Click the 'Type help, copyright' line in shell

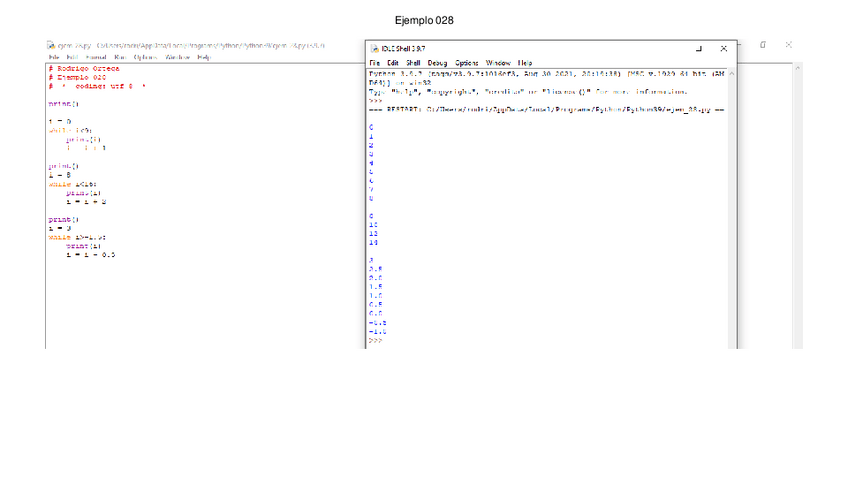[528, 92]
